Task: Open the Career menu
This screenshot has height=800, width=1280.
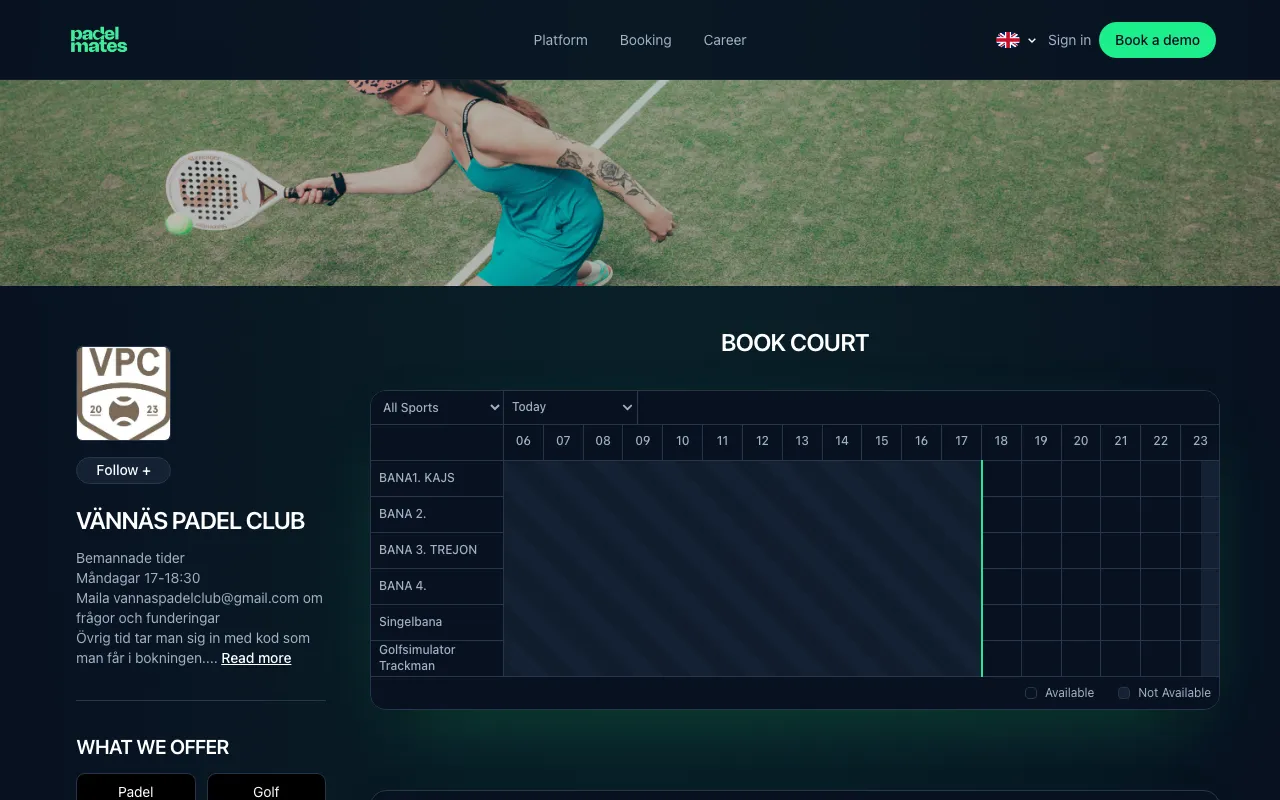Action: coord(725,40)
